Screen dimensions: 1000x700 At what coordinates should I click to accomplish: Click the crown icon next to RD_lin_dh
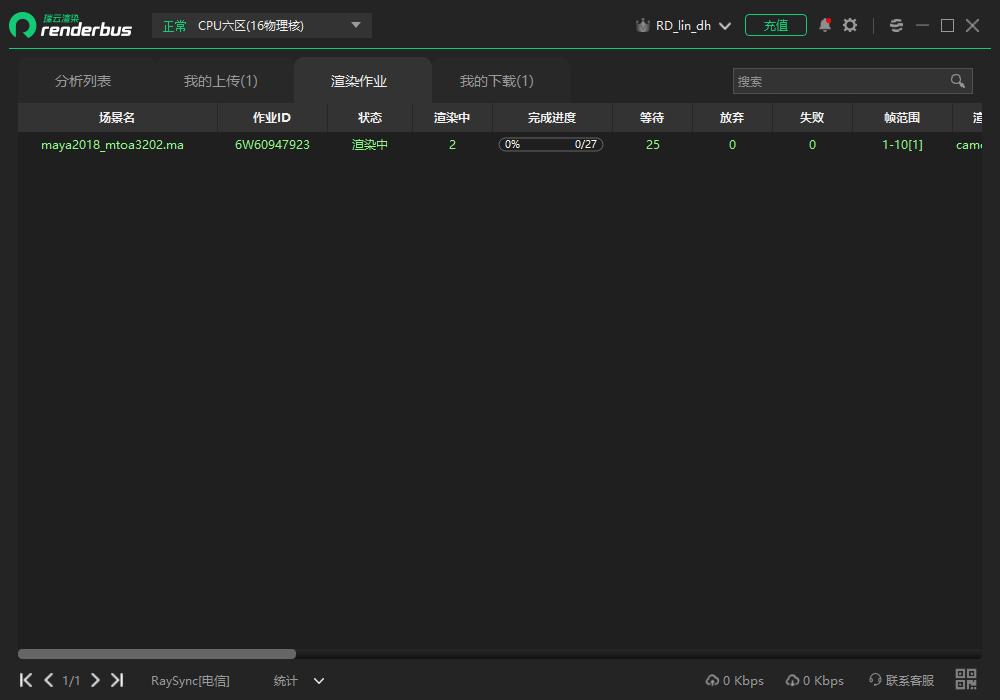click(x=642, y=25)
